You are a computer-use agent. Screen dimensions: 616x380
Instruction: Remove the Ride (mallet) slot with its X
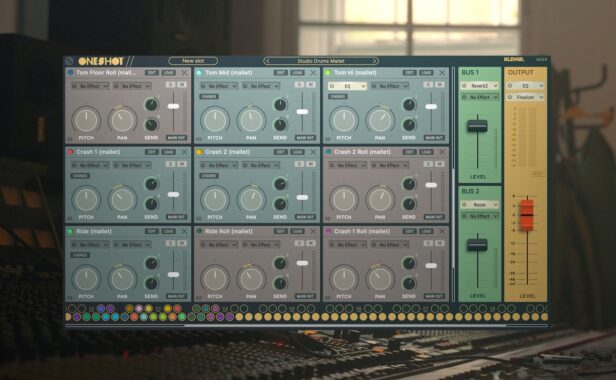click(184, 231)
